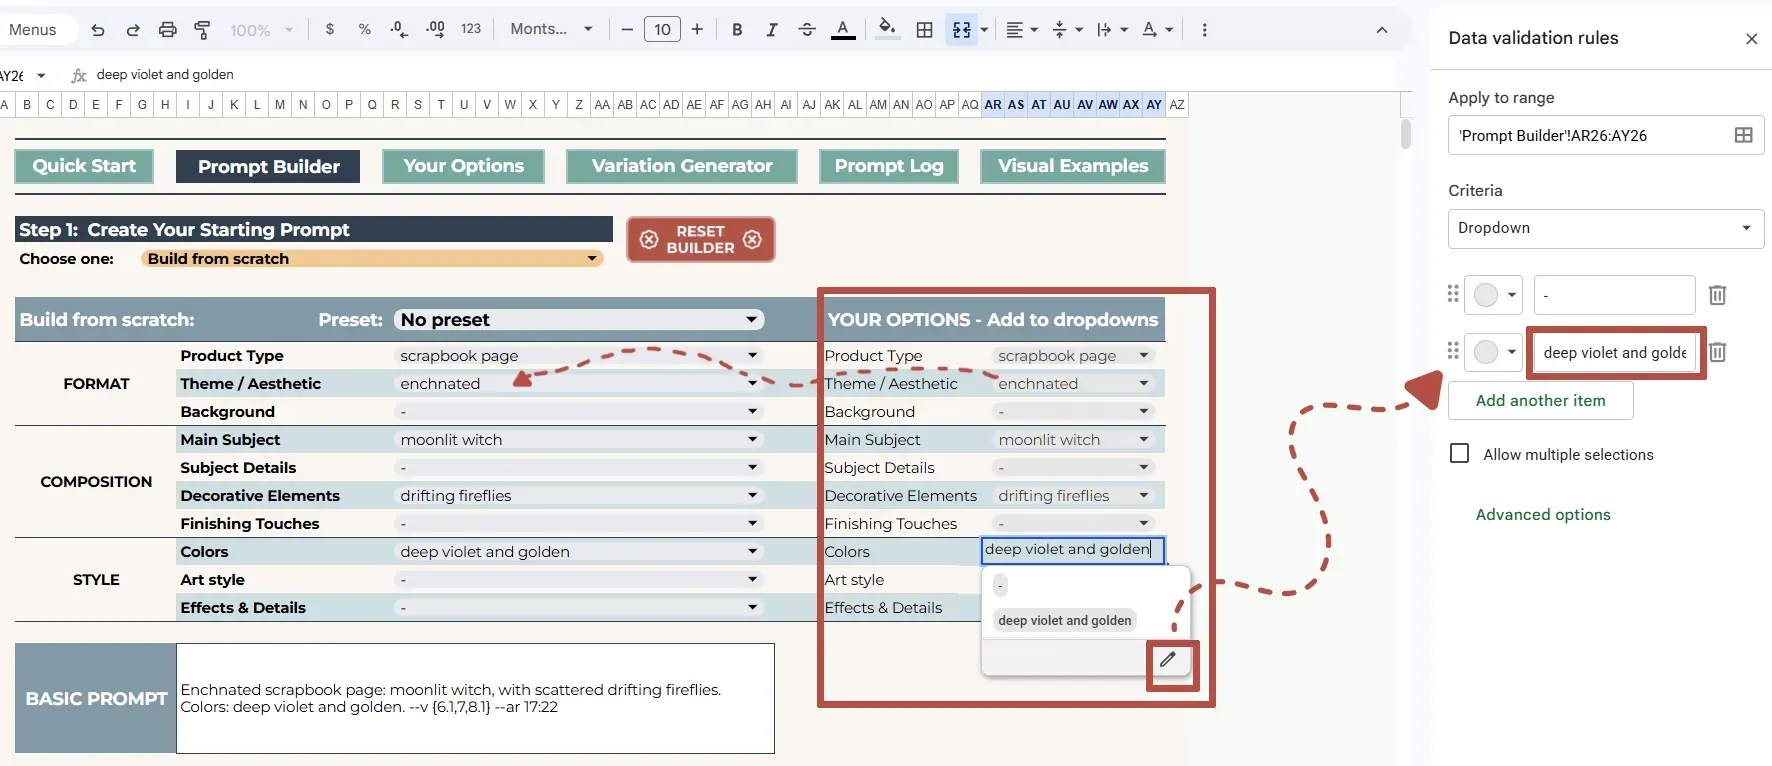Click the select data range grid icon
The width and height of the screenshot is (1772, 766).
tap(1743, 135)
